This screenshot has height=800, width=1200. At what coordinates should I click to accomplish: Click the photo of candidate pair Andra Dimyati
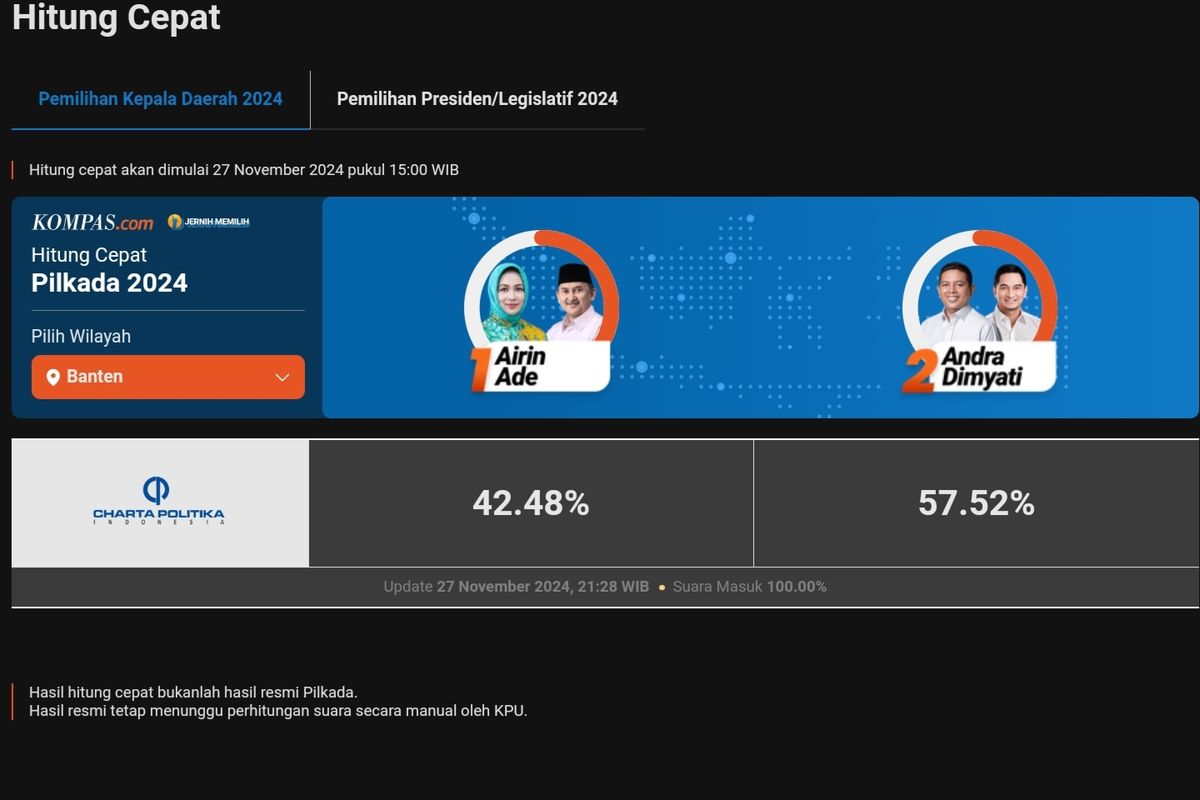tap(980, 300)
